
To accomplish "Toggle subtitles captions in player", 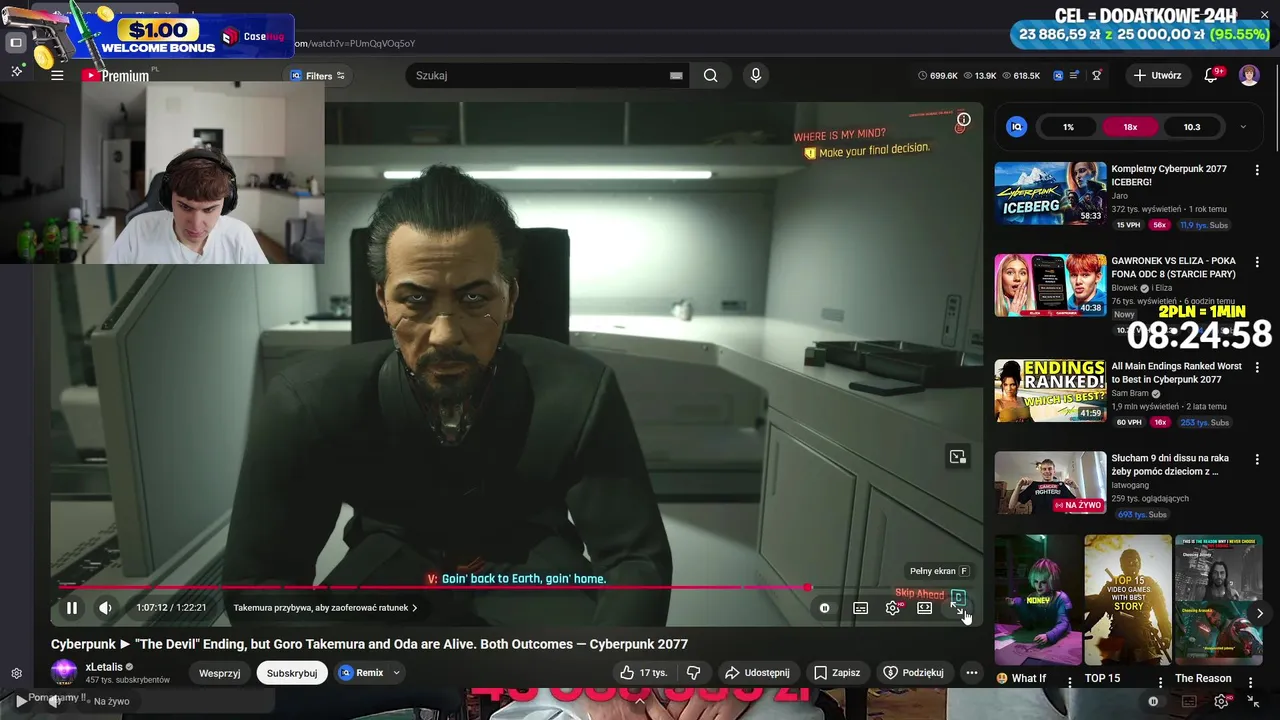I will [860, 608].
